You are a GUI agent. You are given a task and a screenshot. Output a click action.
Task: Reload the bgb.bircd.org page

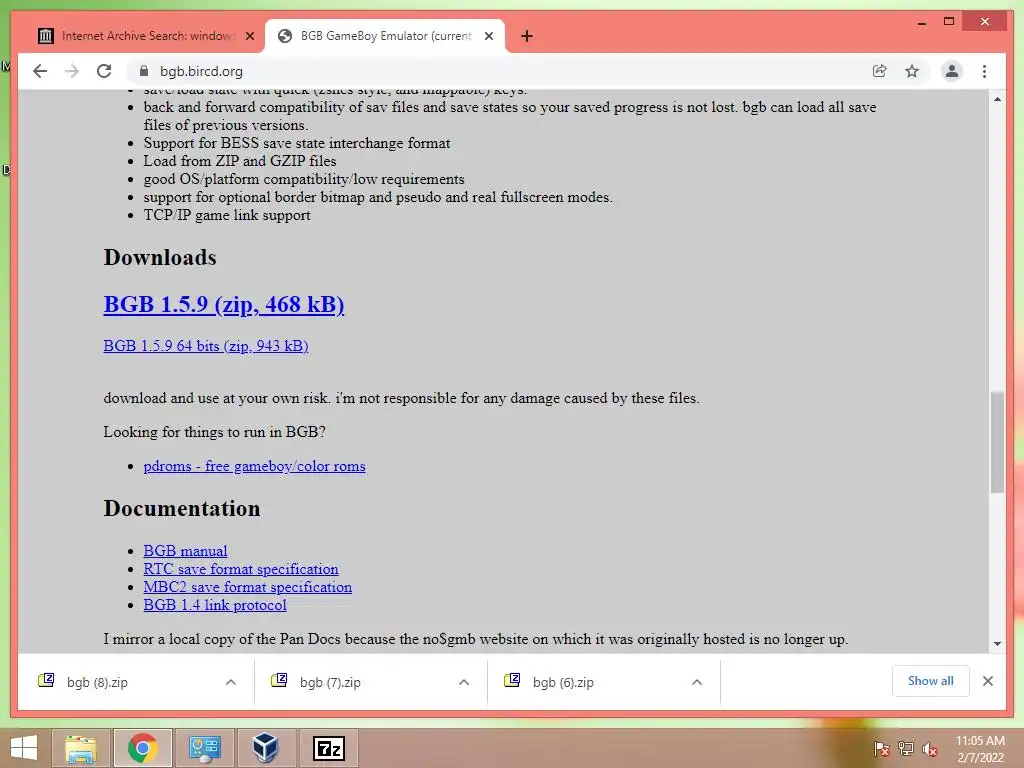click(104, 71)
